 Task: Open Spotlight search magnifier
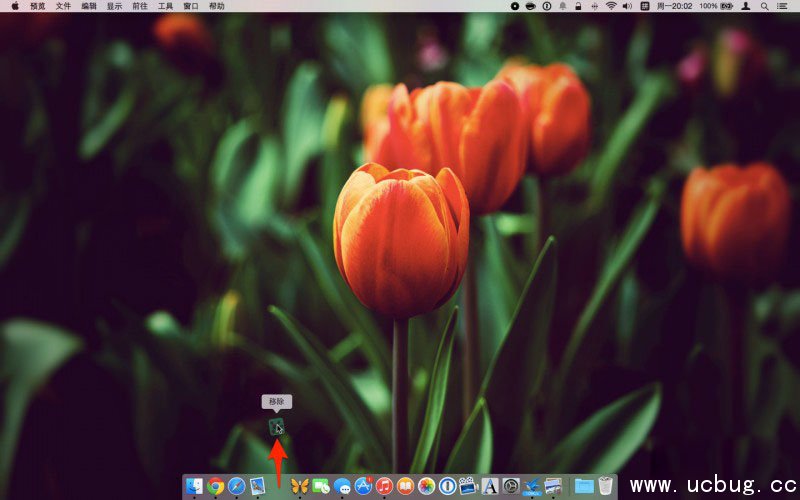(764, 6)
